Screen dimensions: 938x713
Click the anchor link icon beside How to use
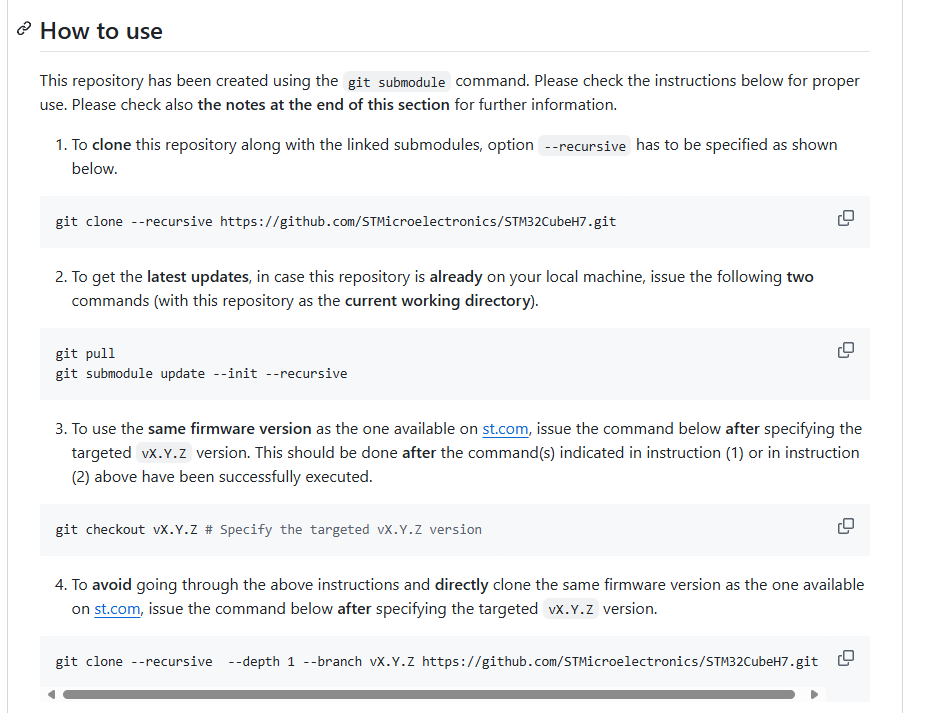23,29
